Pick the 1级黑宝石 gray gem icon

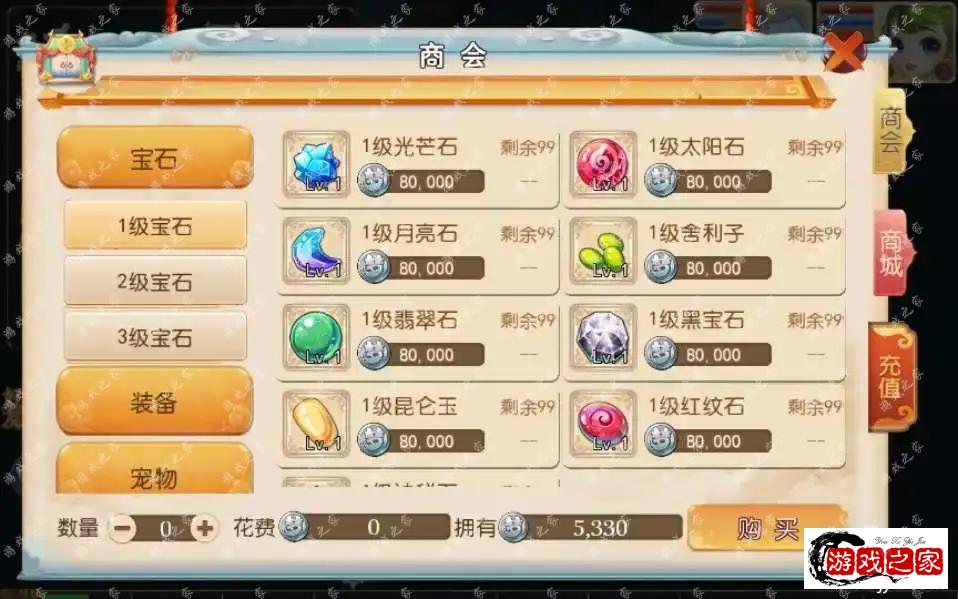603,337
